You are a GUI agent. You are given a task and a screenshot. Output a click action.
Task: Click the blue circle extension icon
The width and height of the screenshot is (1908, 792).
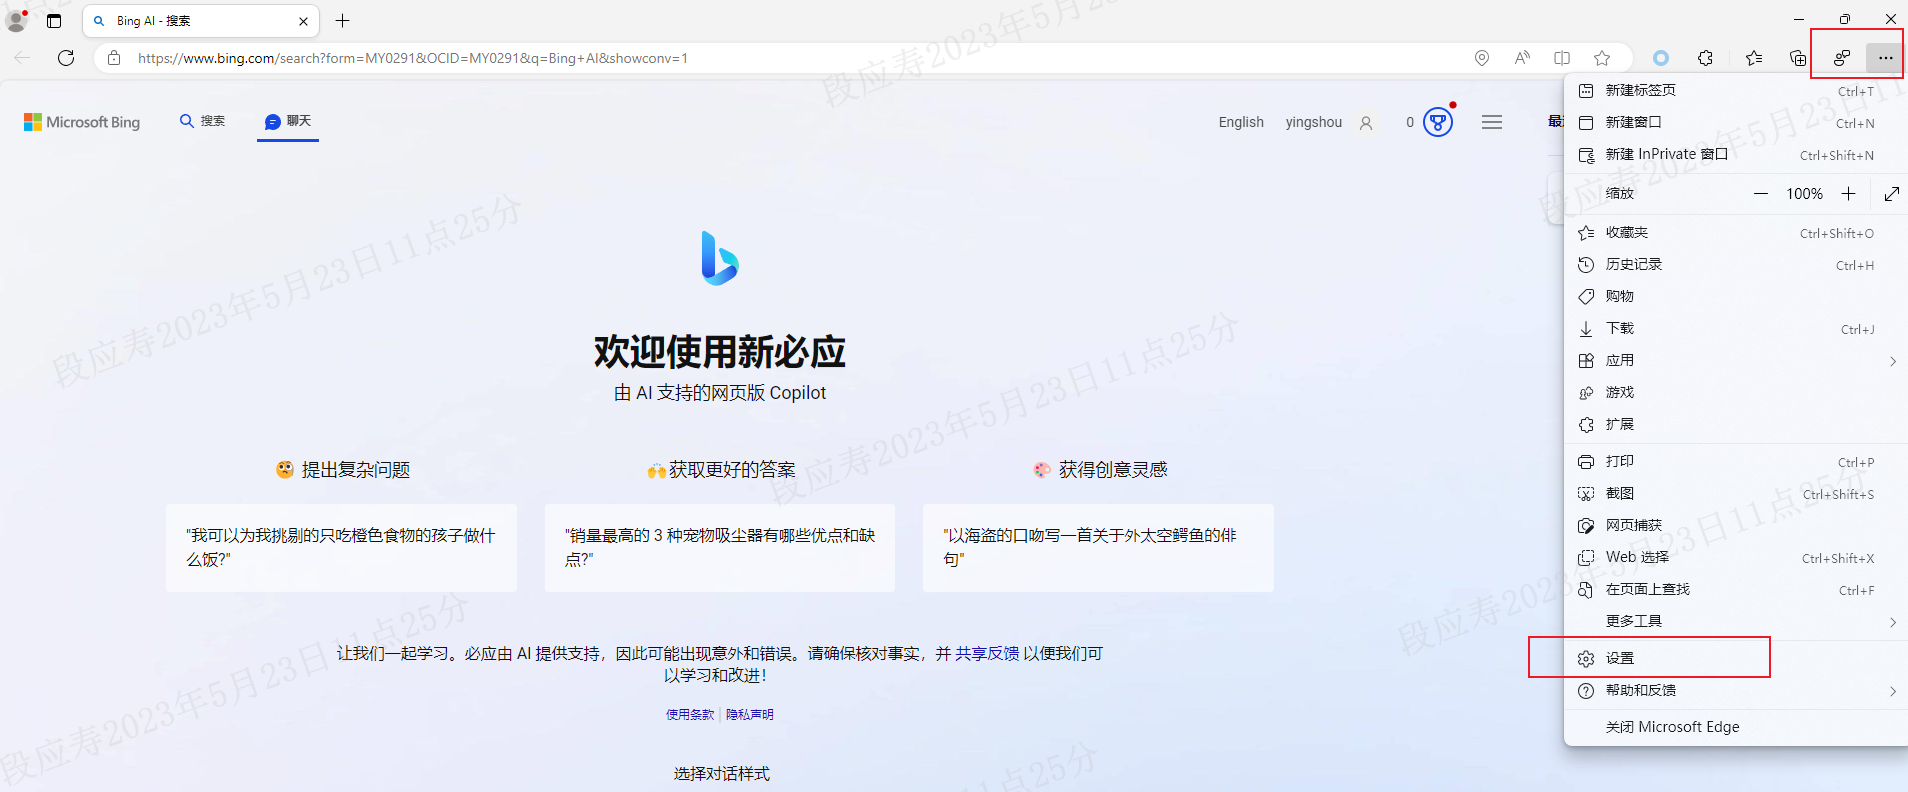click(x=1661, y=58)
